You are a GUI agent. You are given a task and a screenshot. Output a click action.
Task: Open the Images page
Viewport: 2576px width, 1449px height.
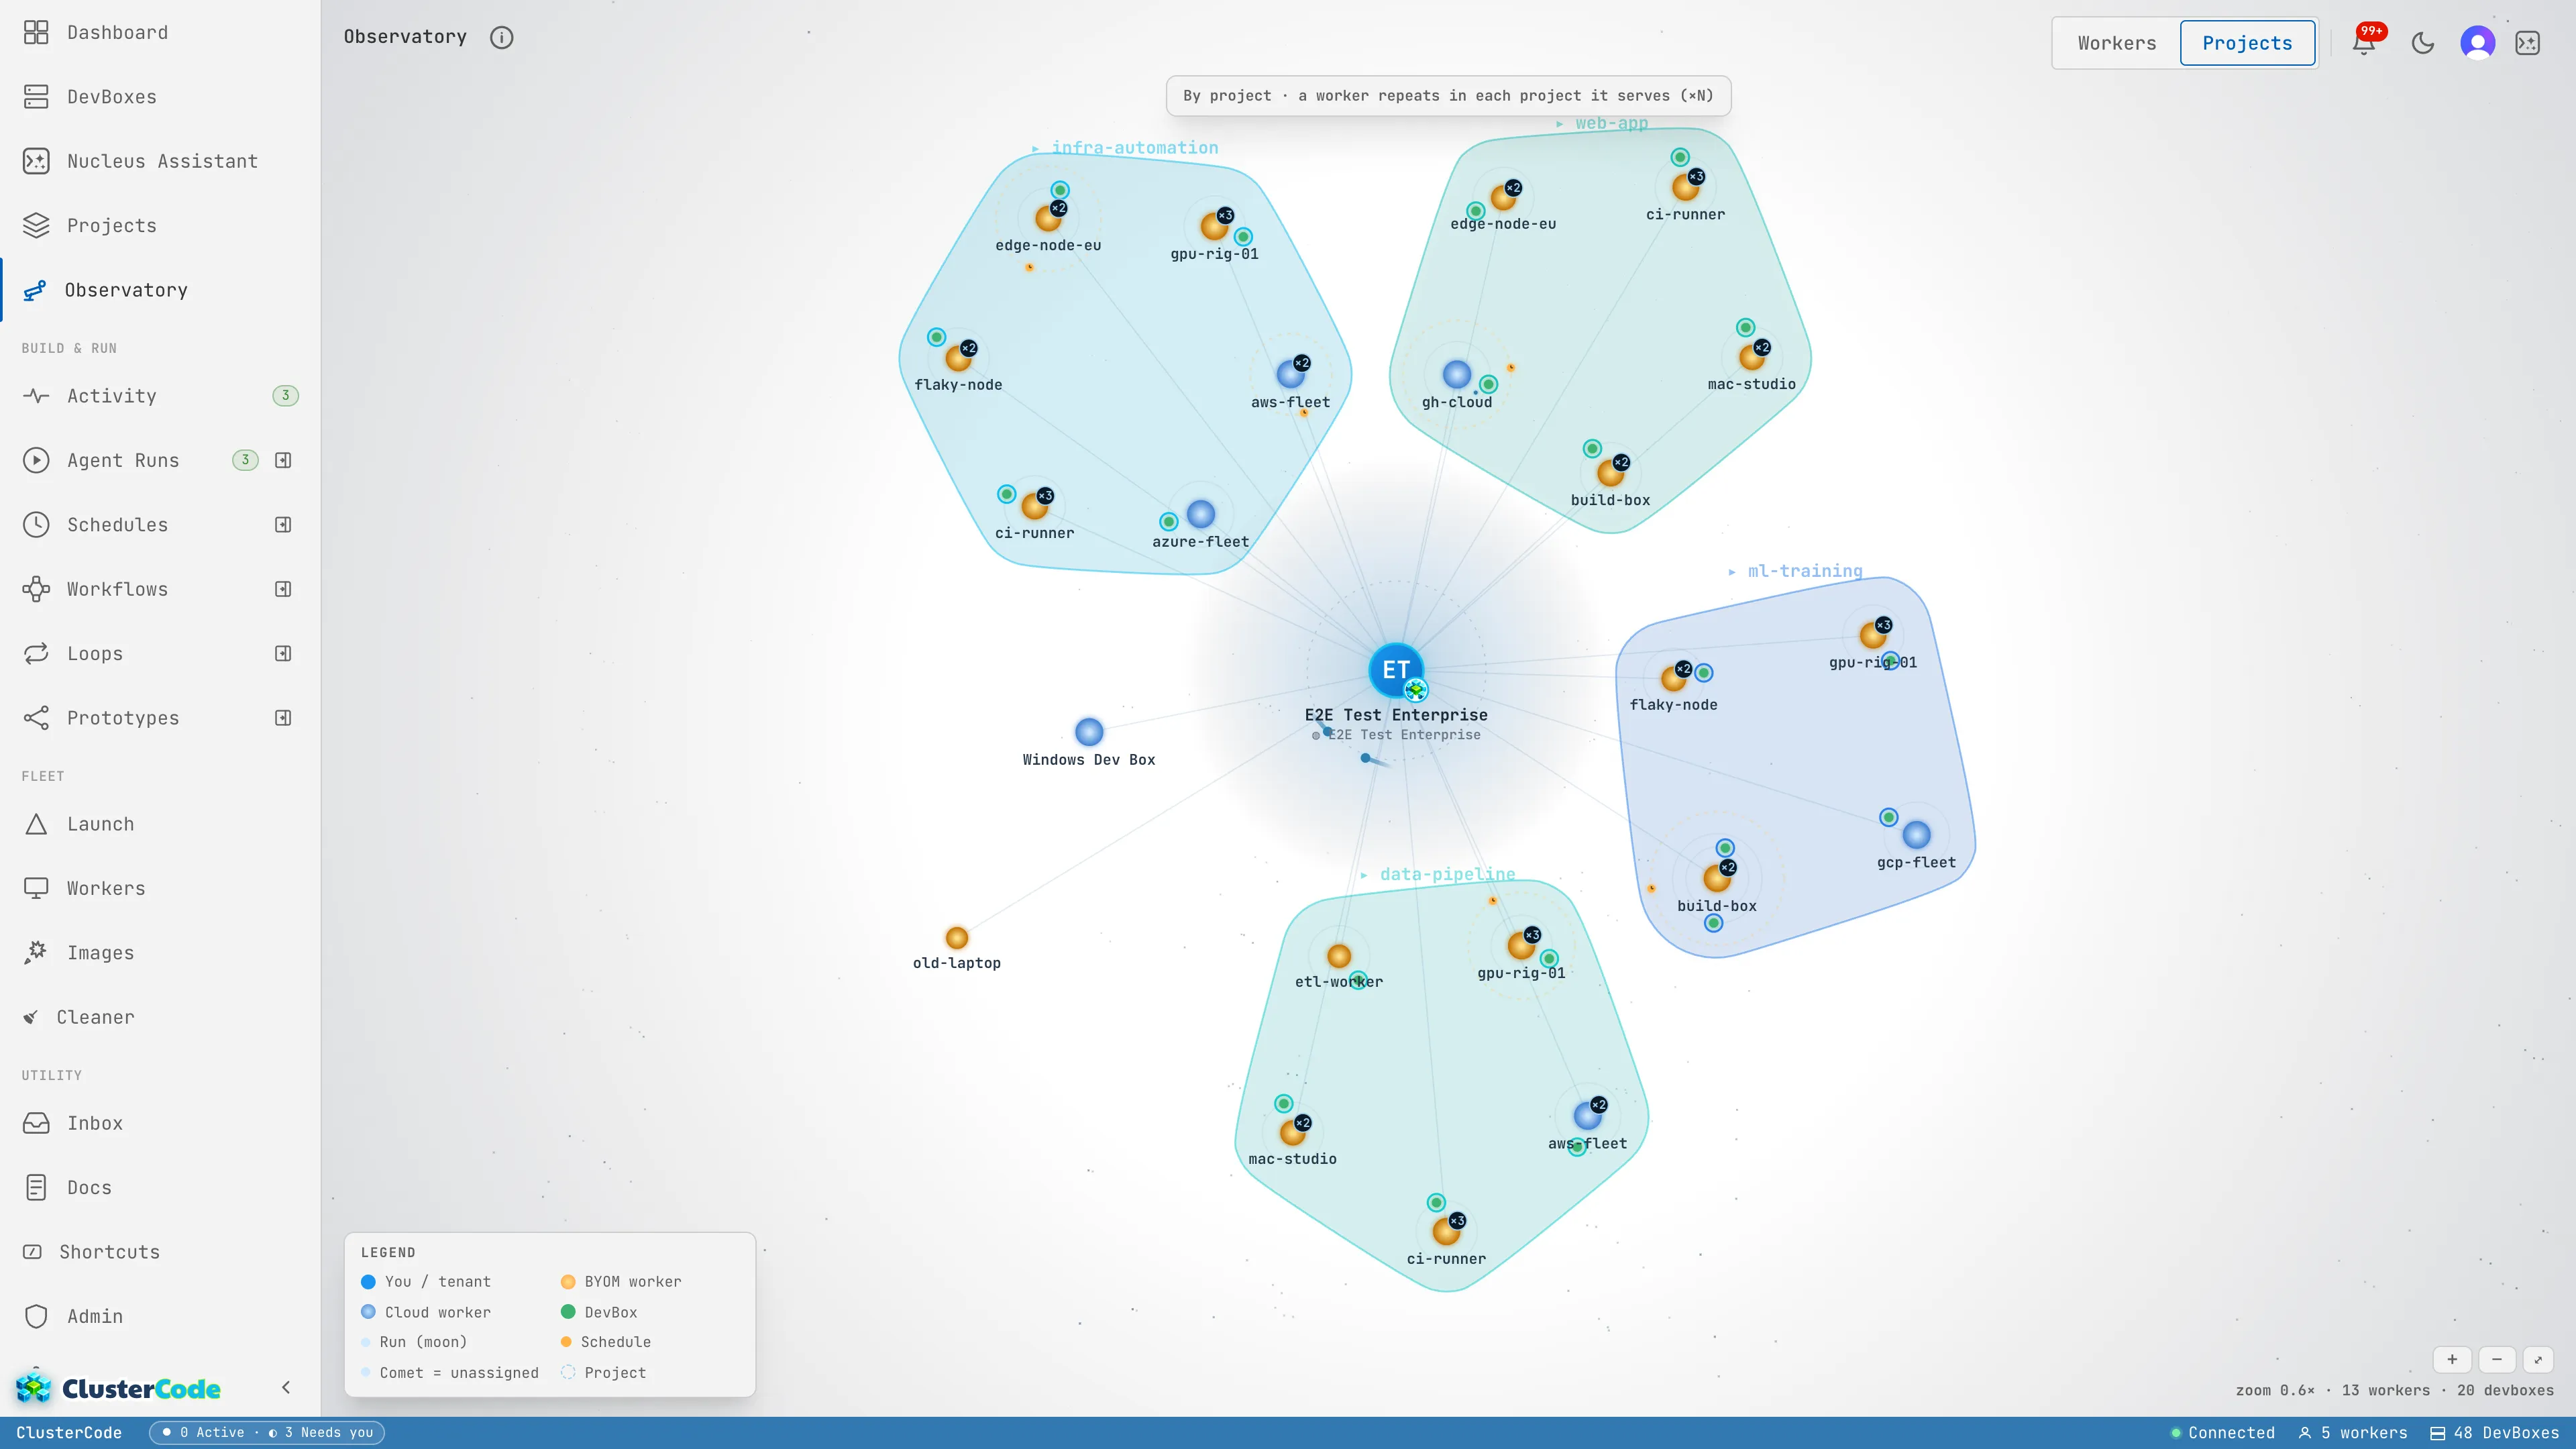point(160,953)
